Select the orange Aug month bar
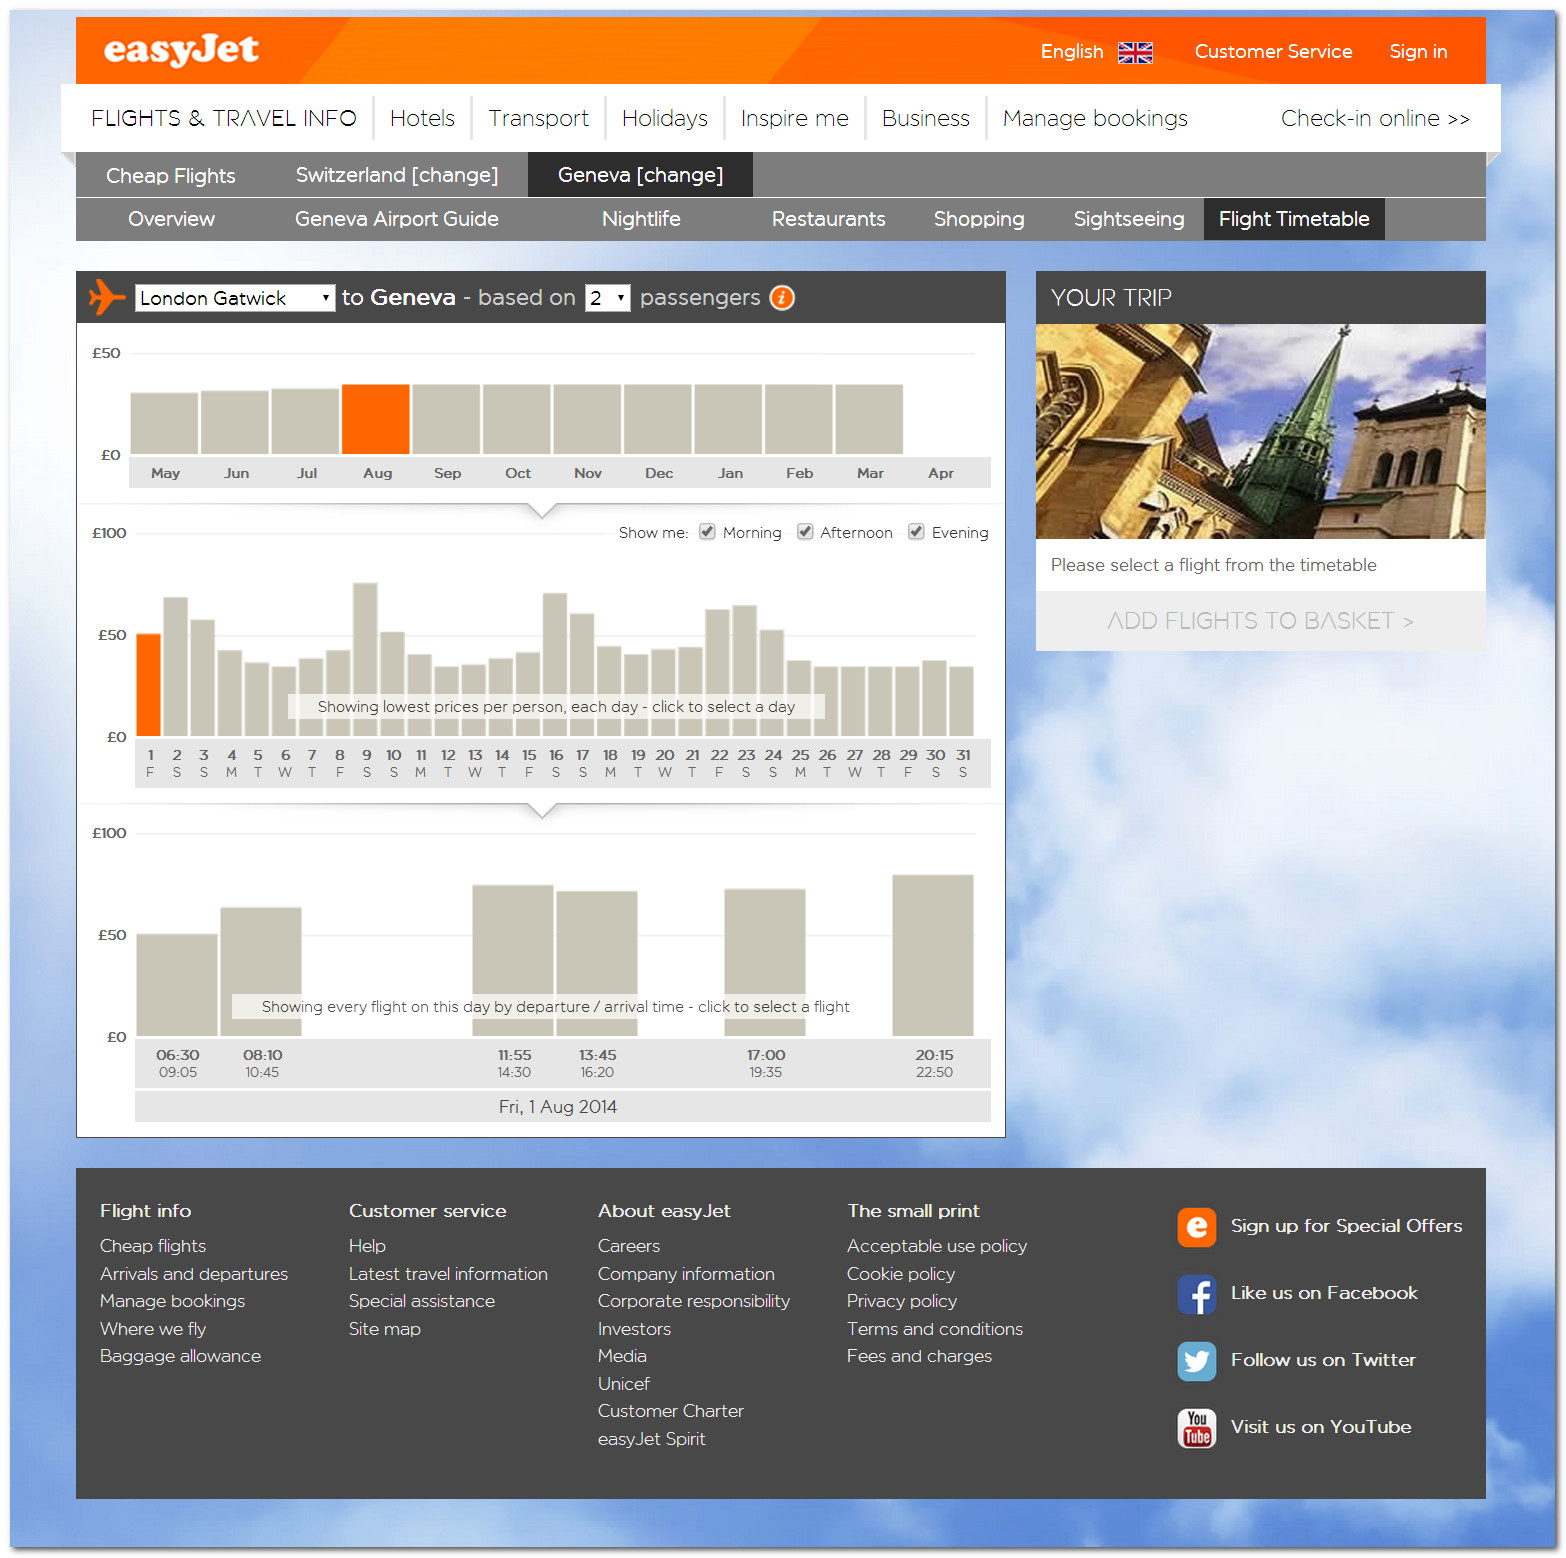 [x=376, y=419]
